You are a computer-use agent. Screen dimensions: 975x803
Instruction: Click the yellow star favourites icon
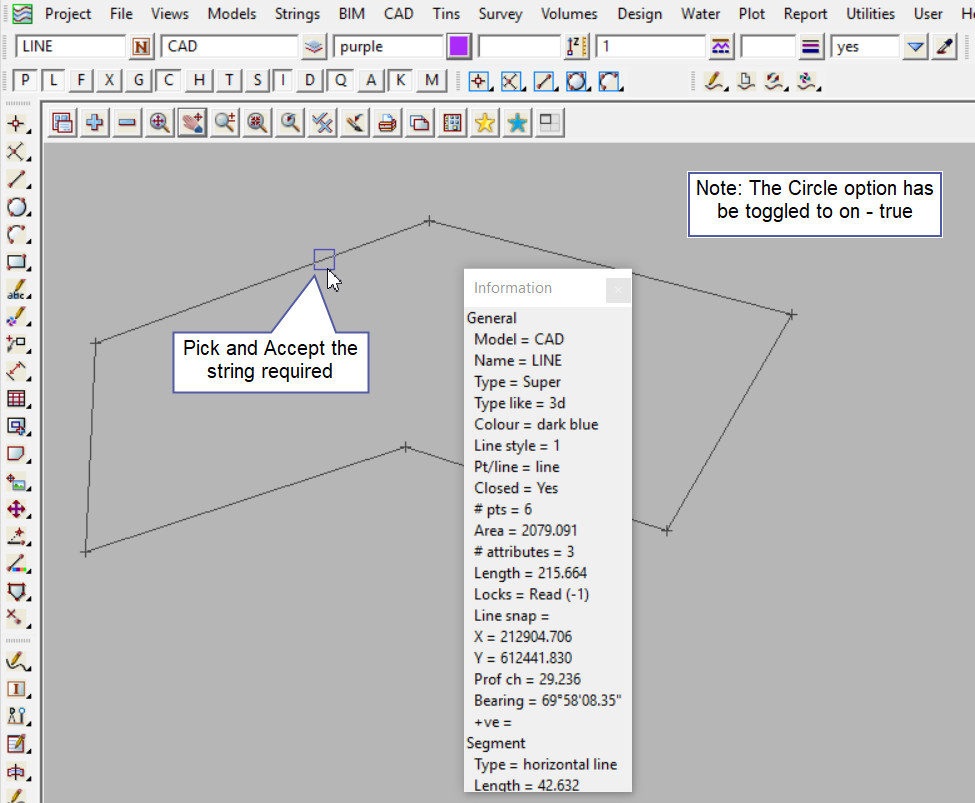(485, 122)
